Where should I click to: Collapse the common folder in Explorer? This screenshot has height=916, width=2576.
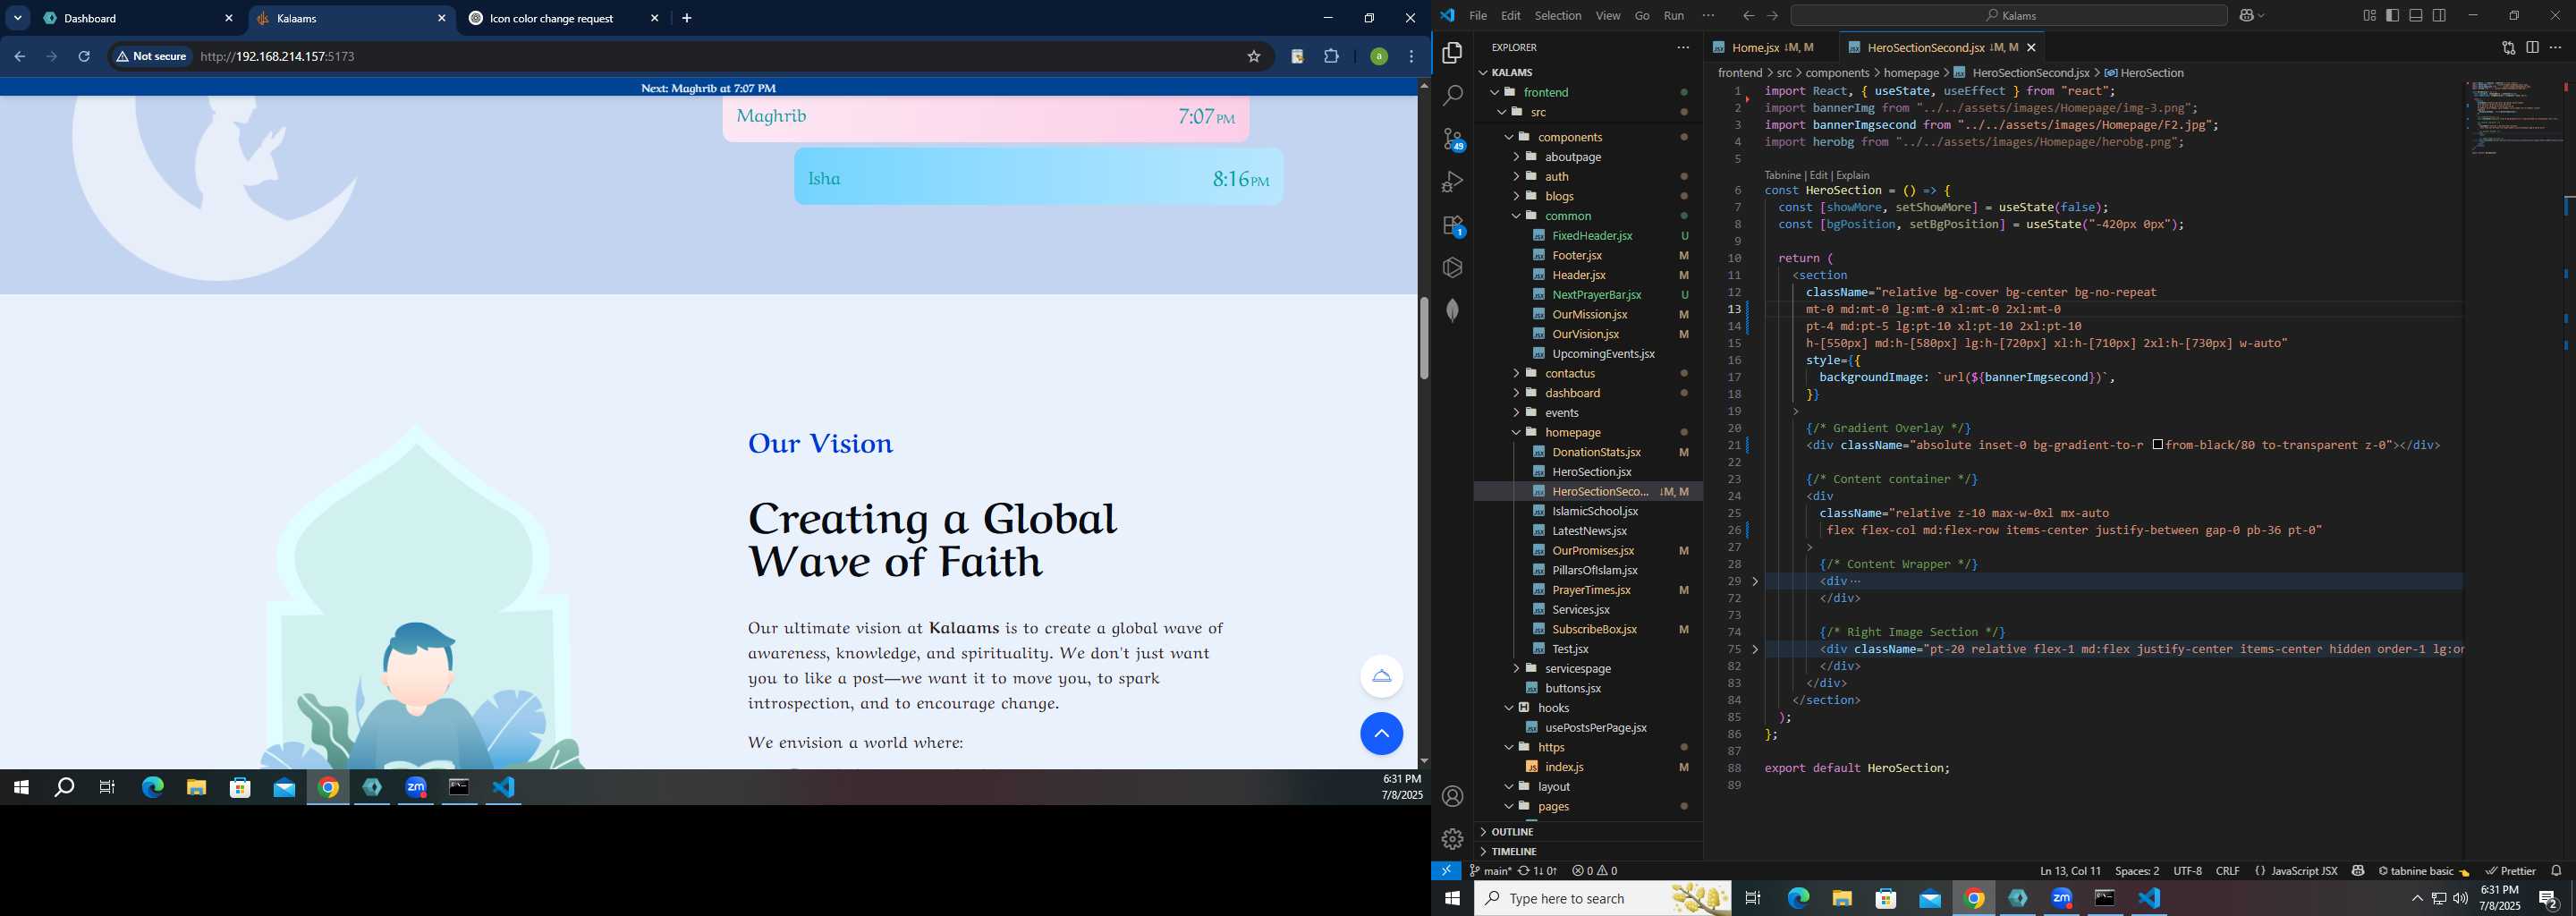[1516, 216]
